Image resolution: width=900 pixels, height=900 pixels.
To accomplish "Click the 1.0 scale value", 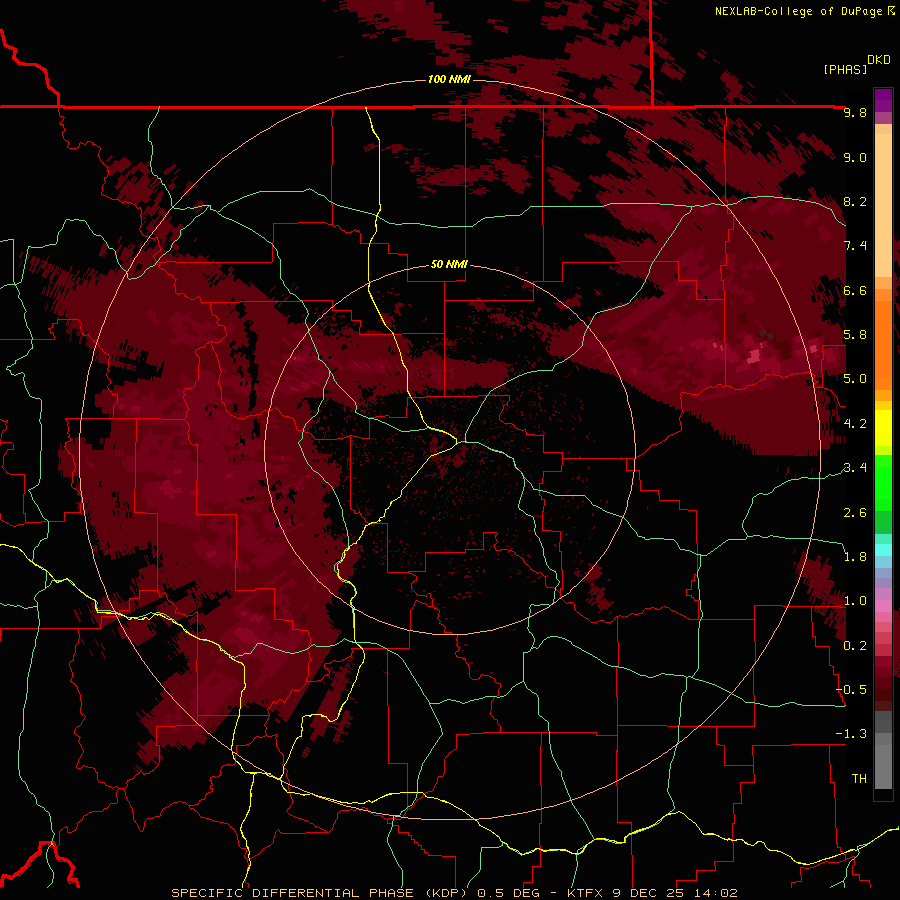I will click(x=855, y=601).
